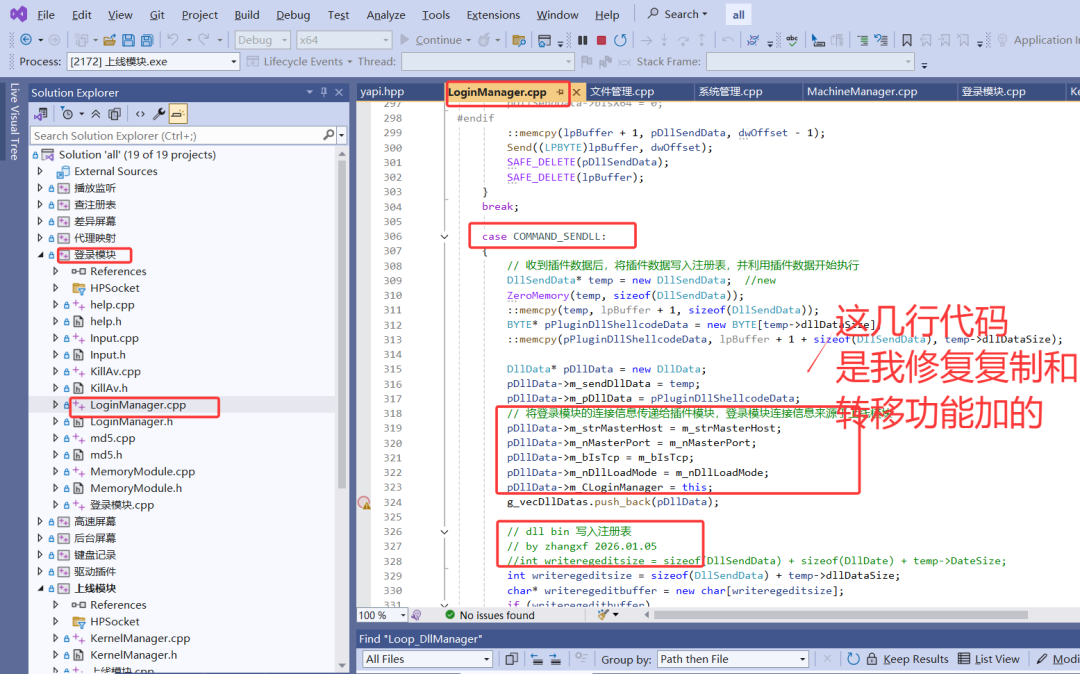
Task: Click the Save All icon
Action: 147,41
